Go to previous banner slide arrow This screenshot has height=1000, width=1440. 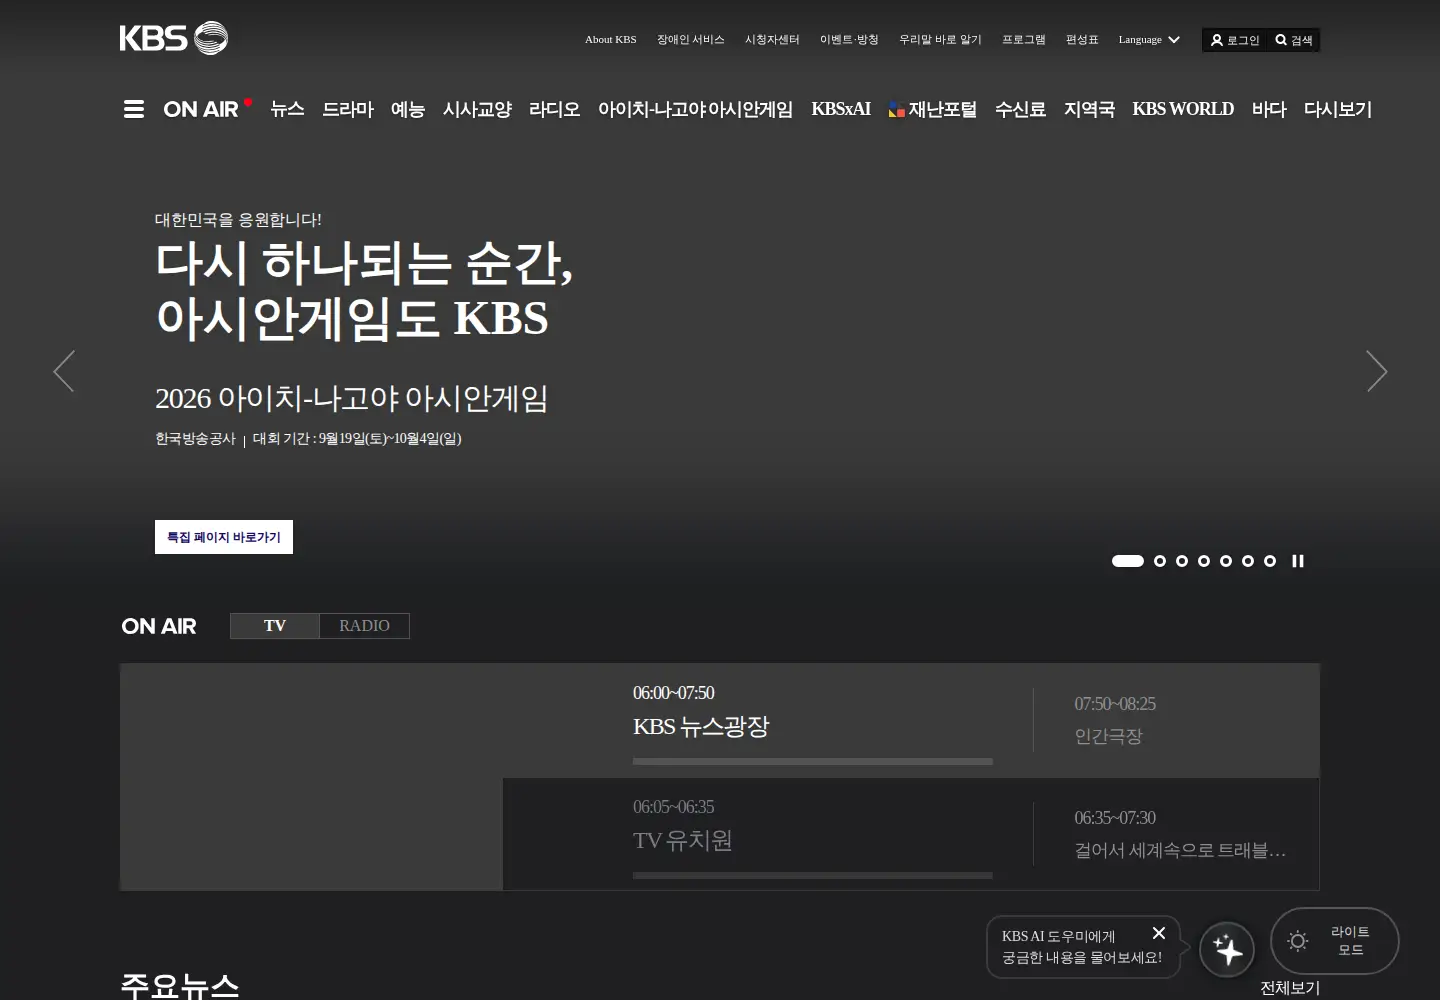pos(64,371)
